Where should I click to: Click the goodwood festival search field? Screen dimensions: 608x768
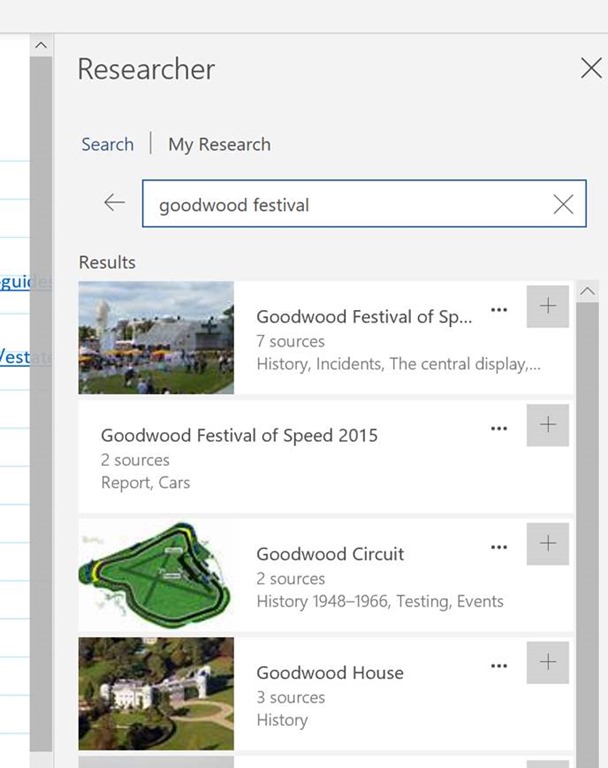click(364, 203)
